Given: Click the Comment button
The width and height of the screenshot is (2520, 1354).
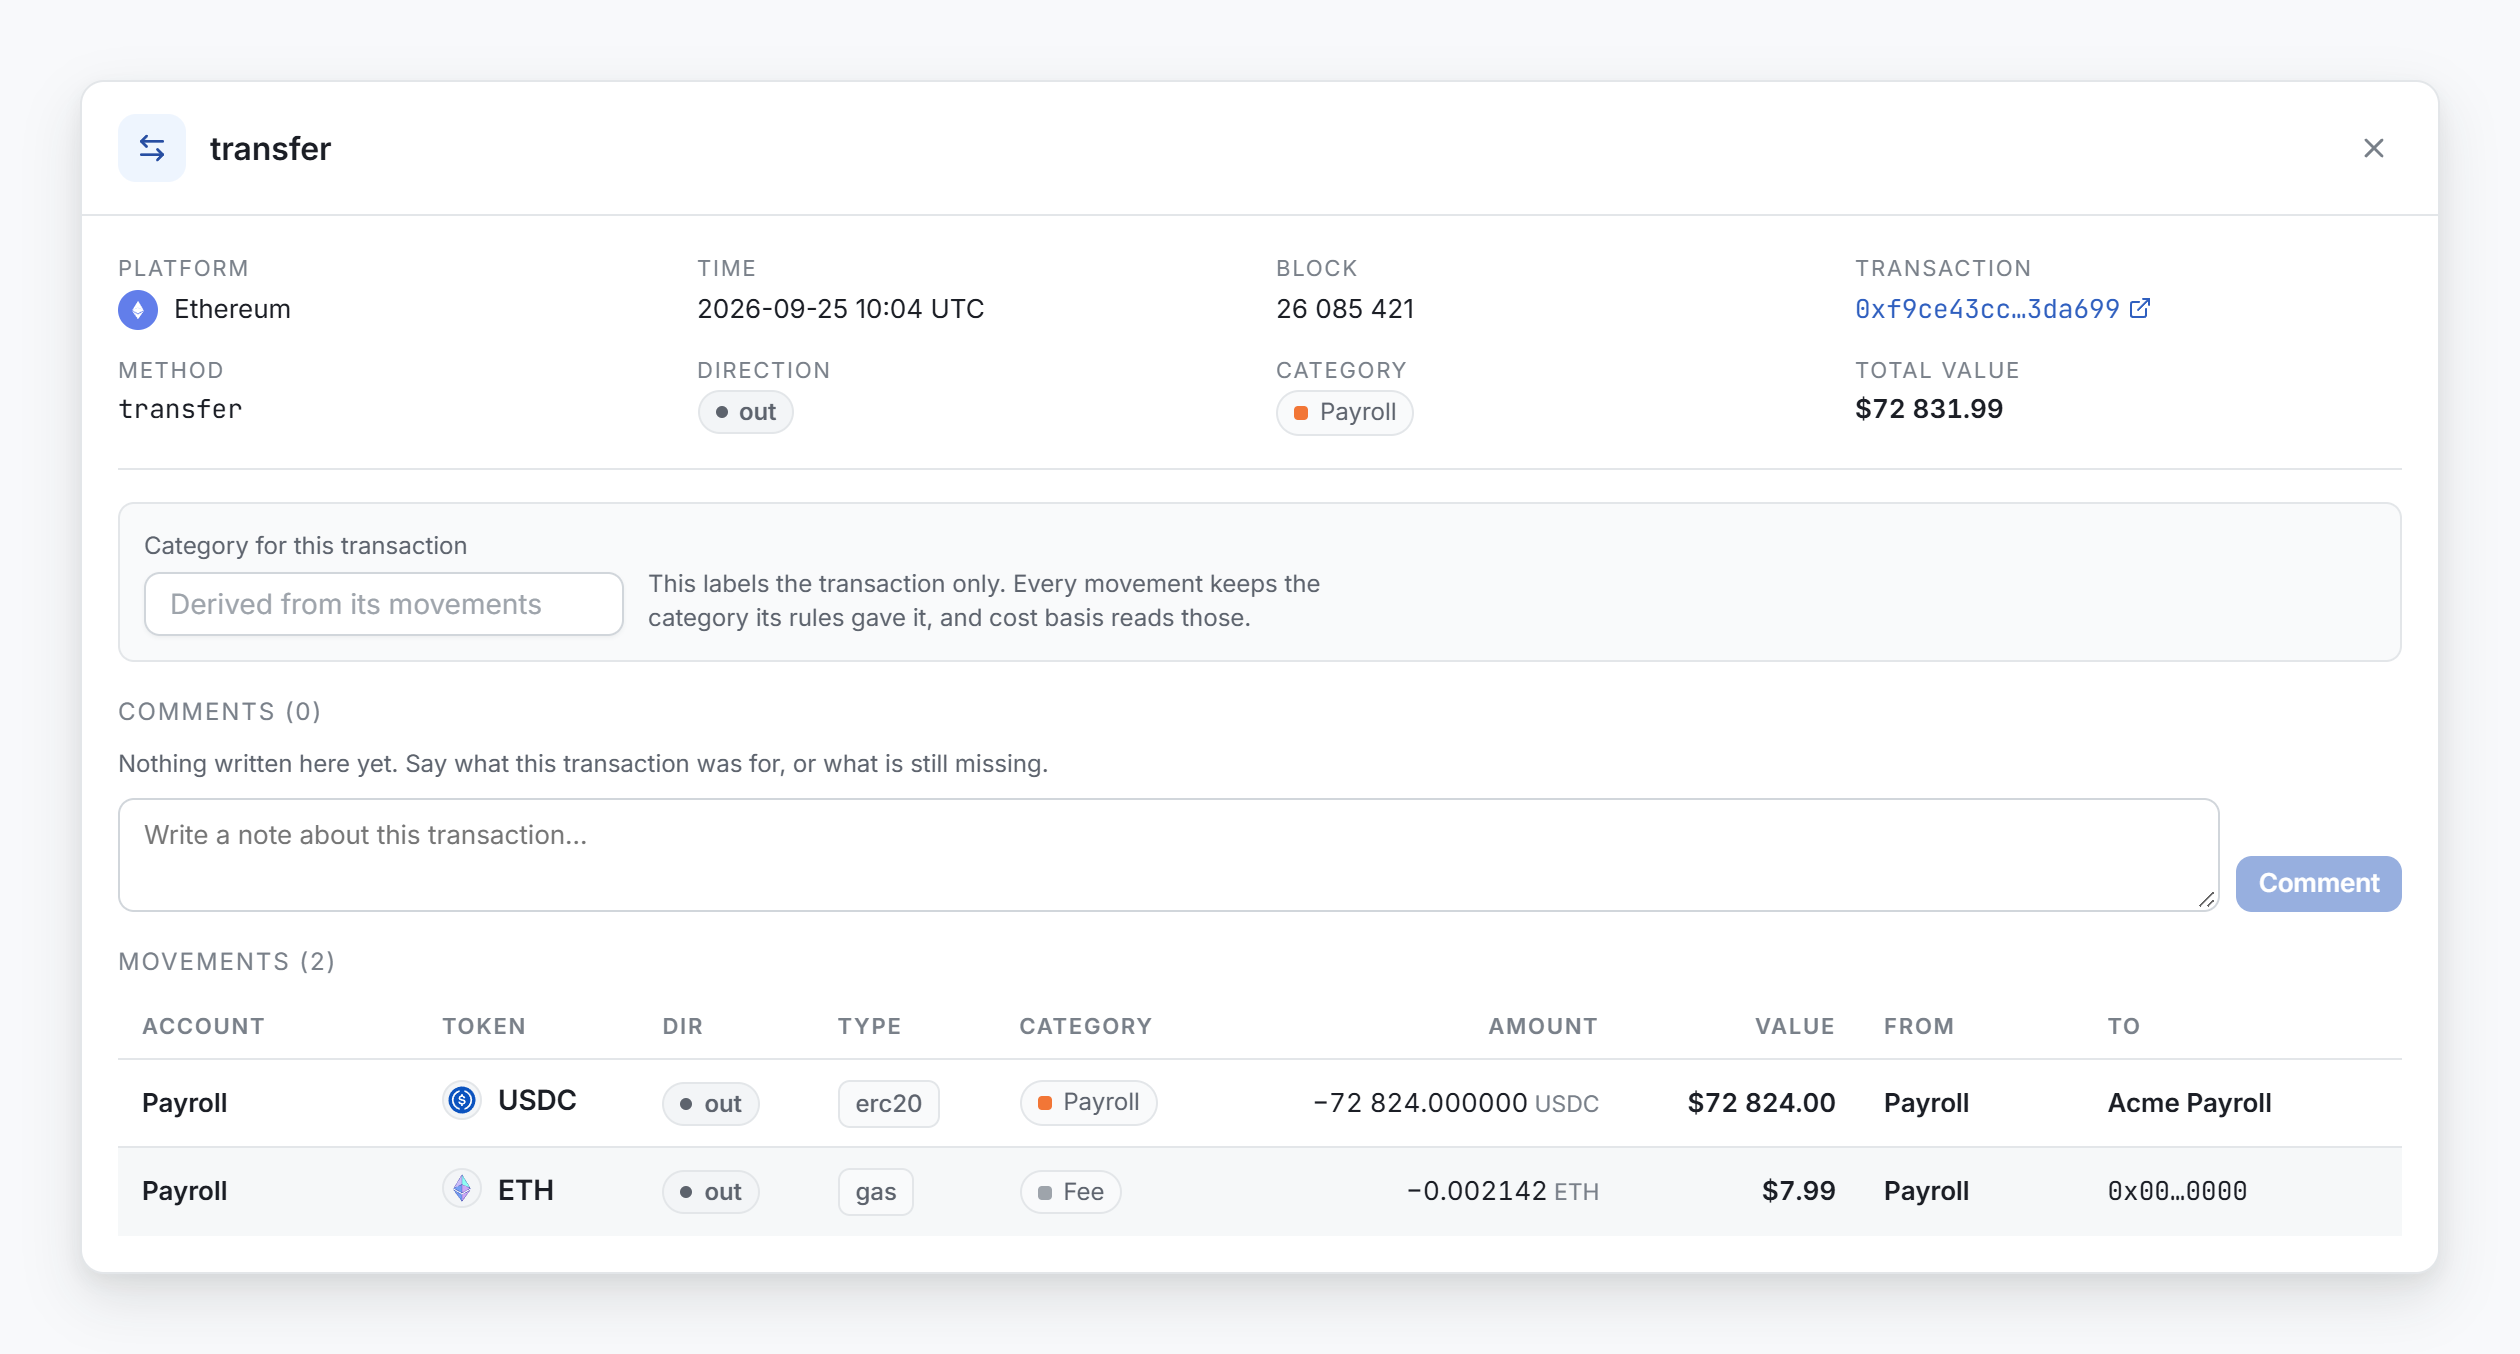Looking at the screenshot, I should pyautogui.click(x=2318, y=883).
